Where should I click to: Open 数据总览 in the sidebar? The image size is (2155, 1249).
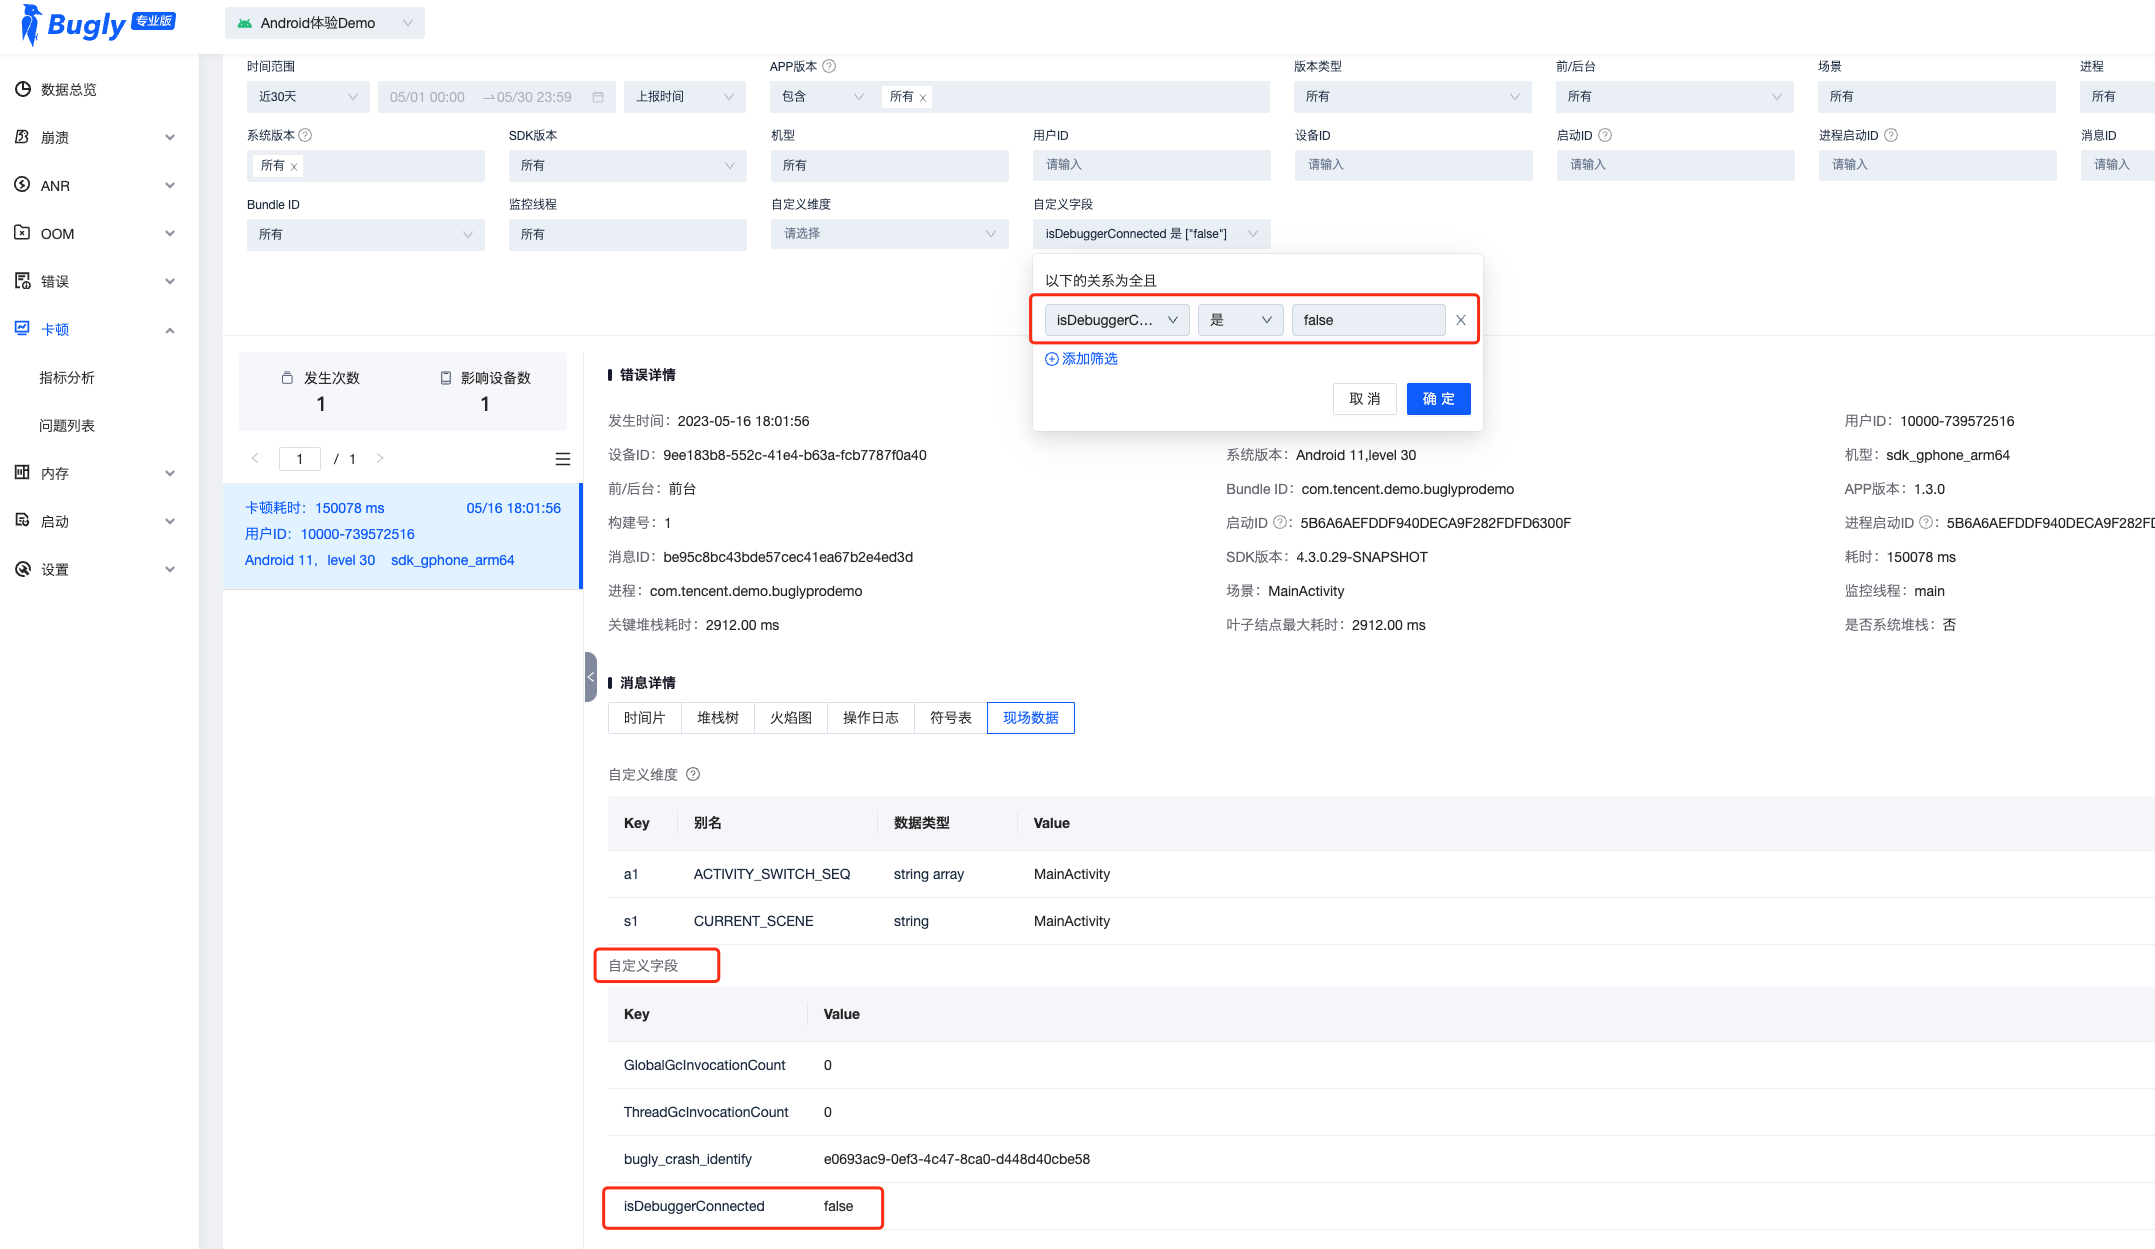tap(69, 90)
